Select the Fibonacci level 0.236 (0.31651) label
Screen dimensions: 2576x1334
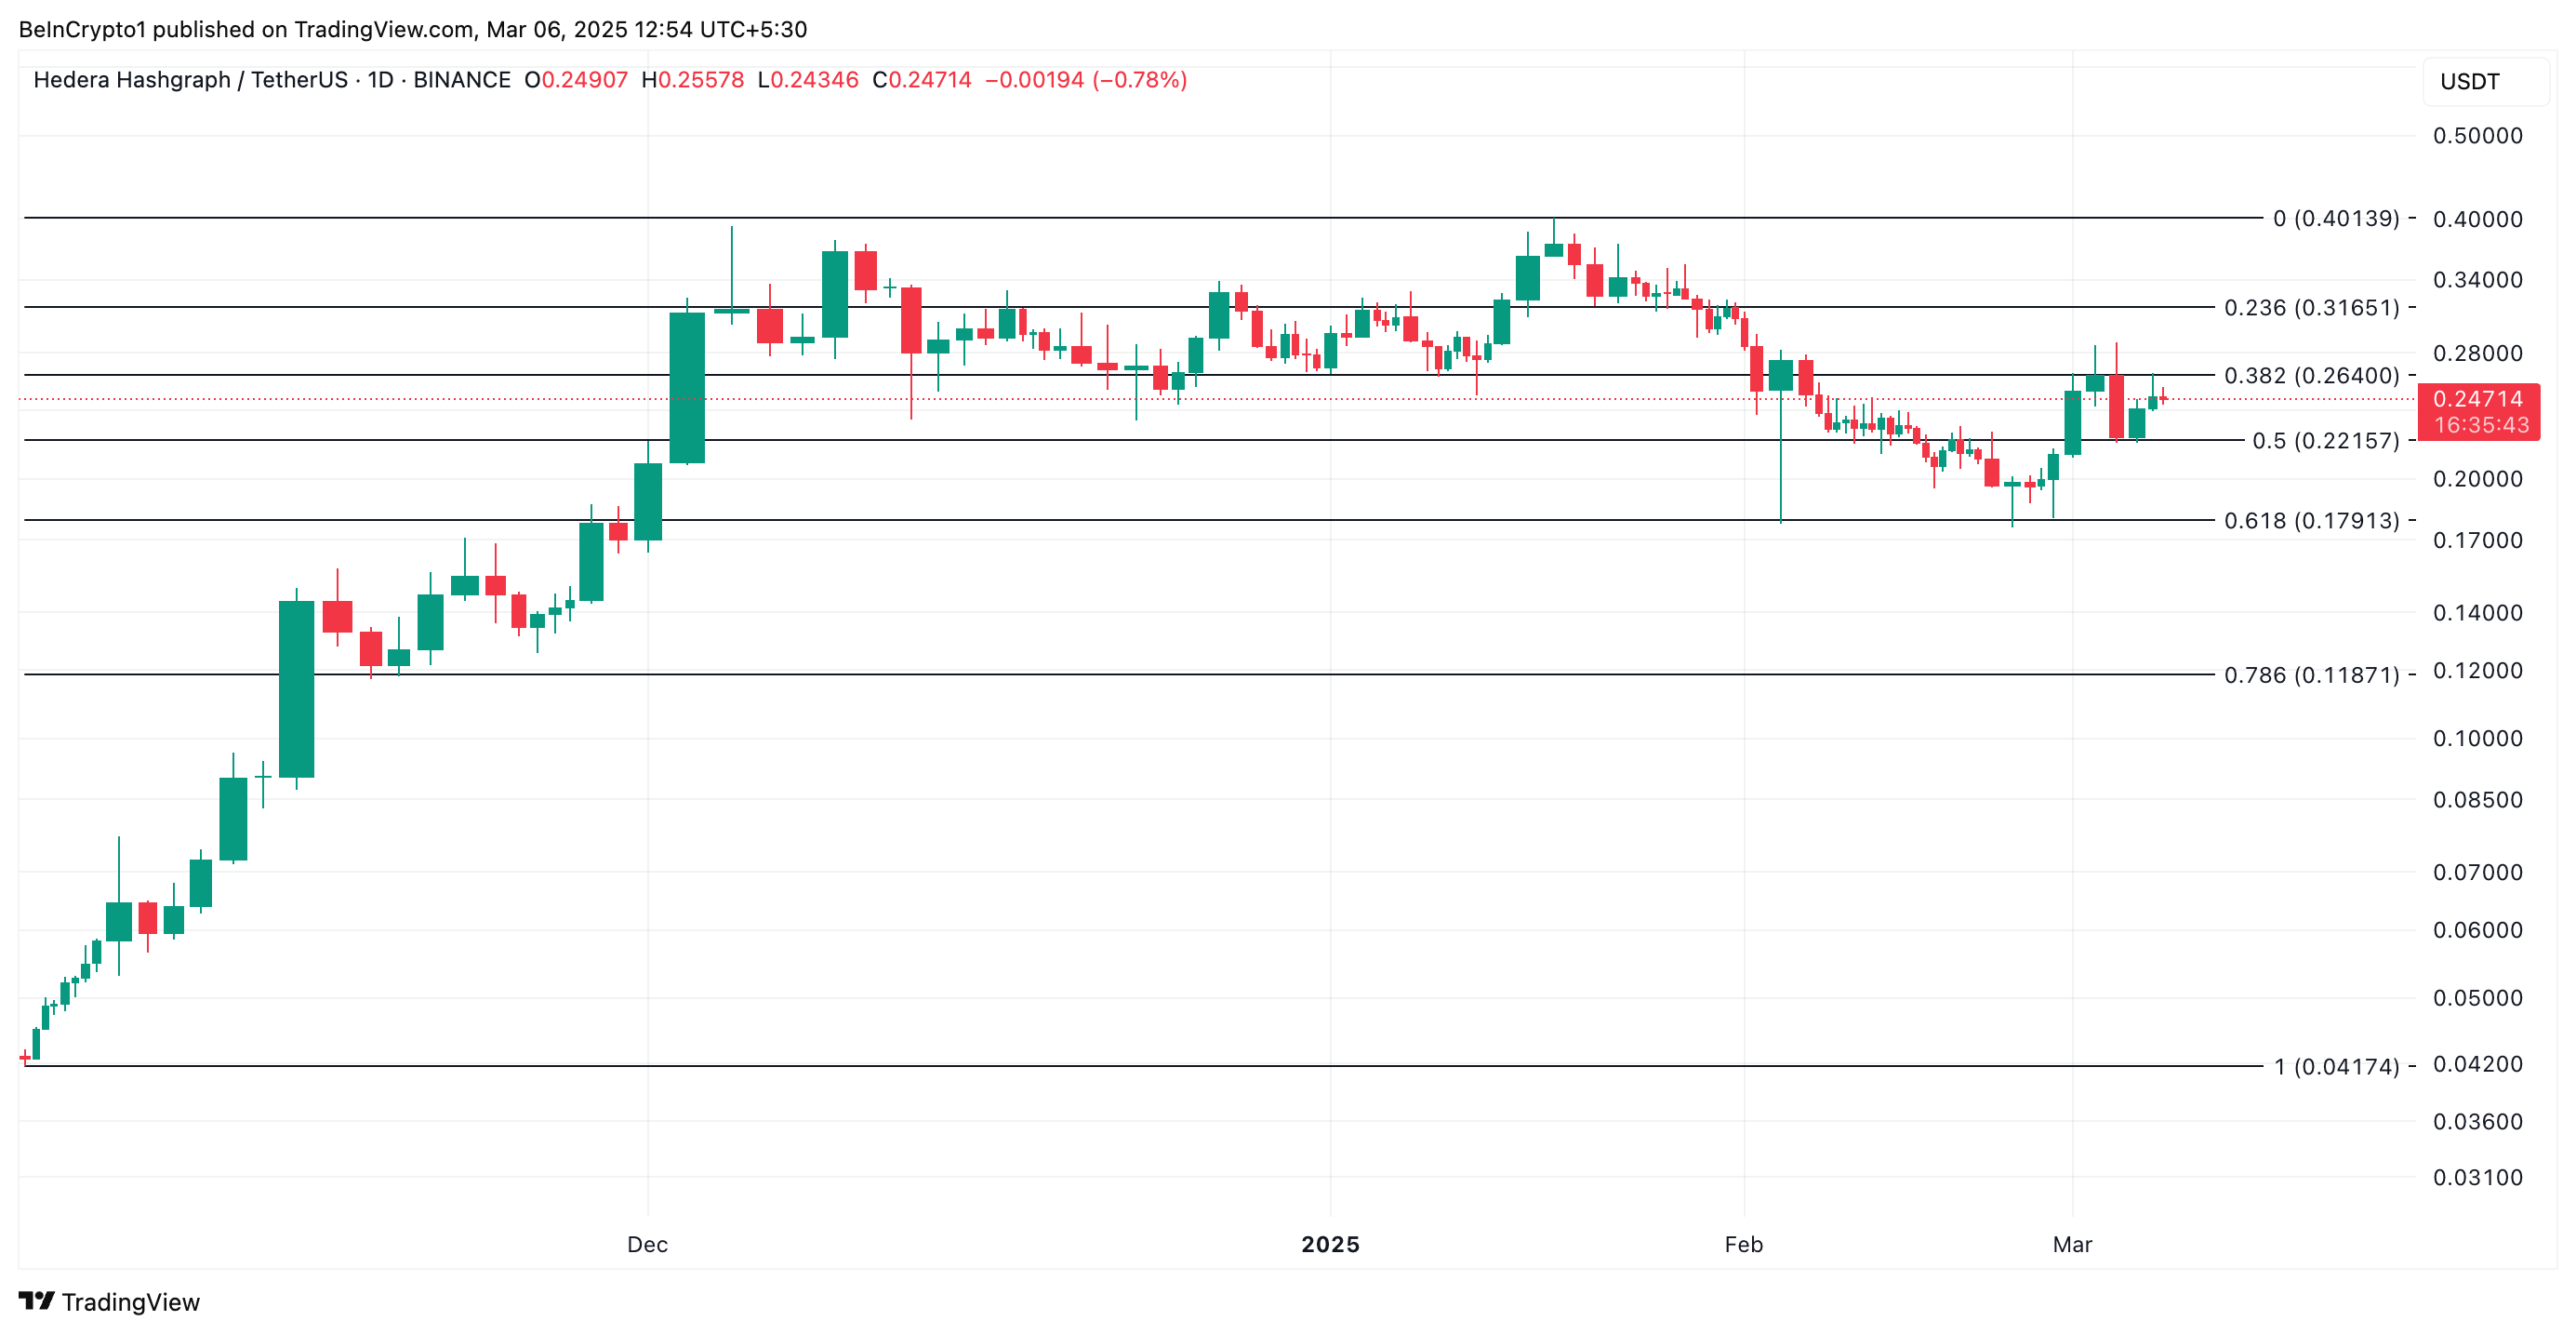click(2311, 307)
